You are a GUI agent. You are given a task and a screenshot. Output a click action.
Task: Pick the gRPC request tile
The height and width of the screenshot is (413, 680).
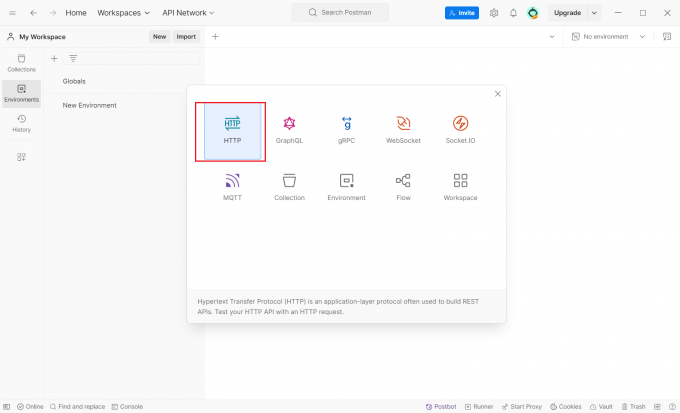[x=347, y=131]
